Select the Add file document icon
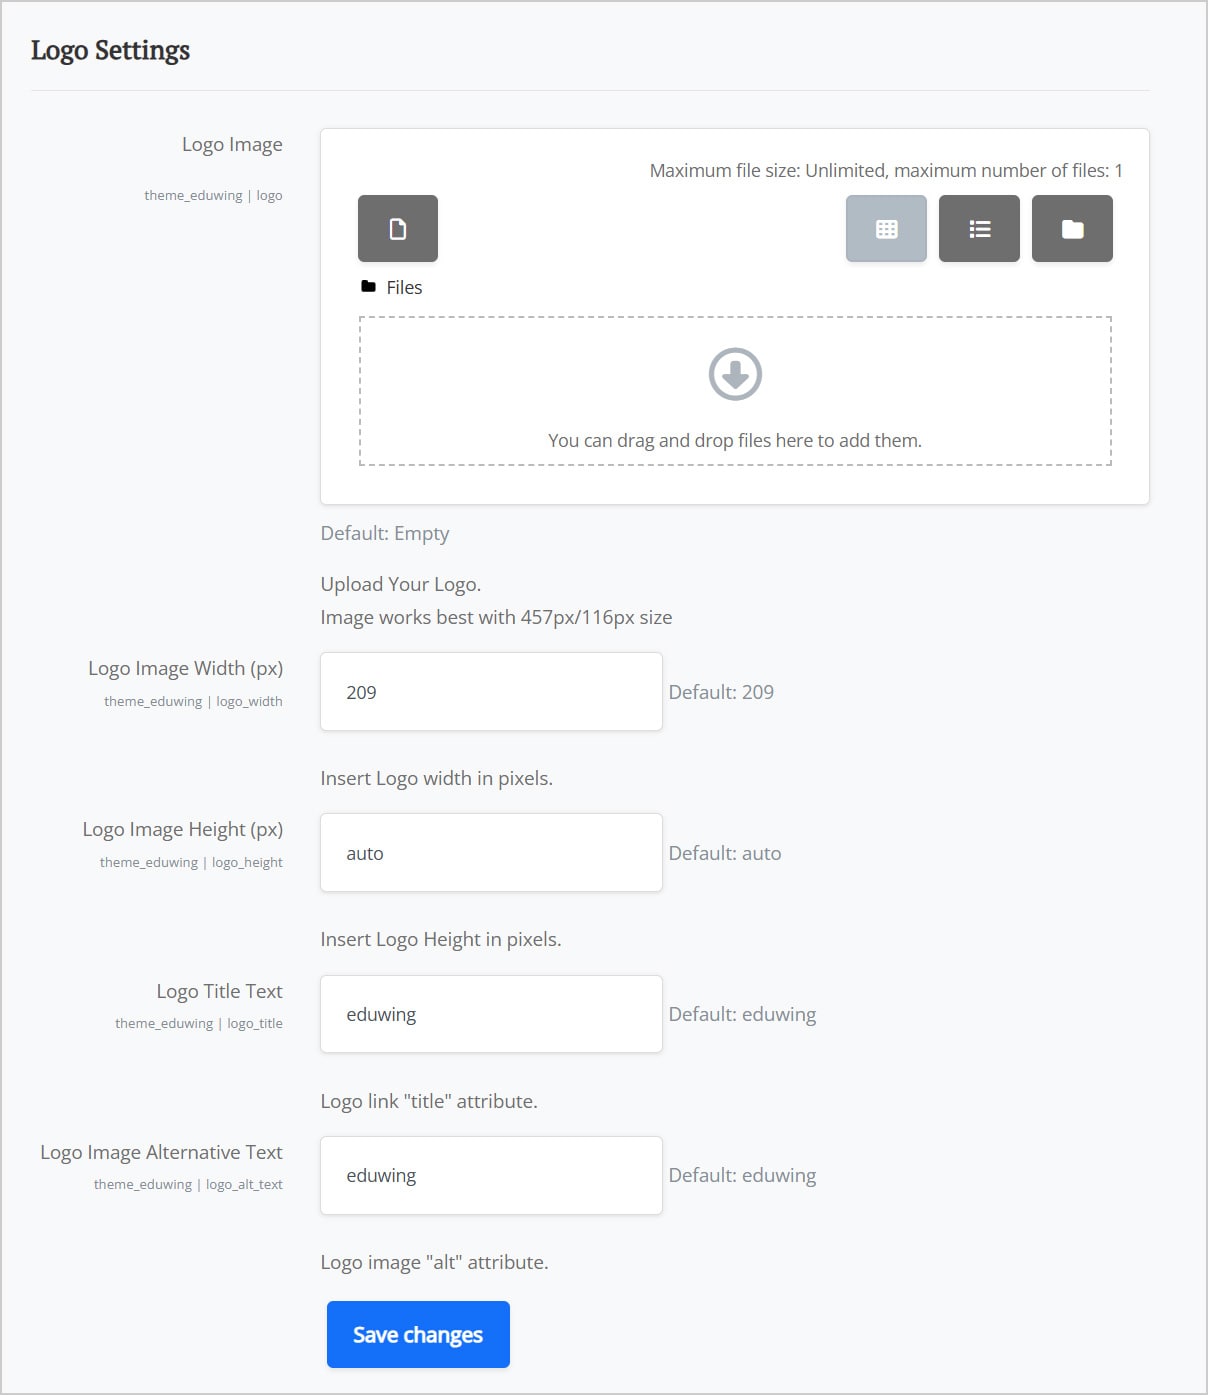Image resolution: width=1208 pixels, height=1395 pixels. [397, 228]
